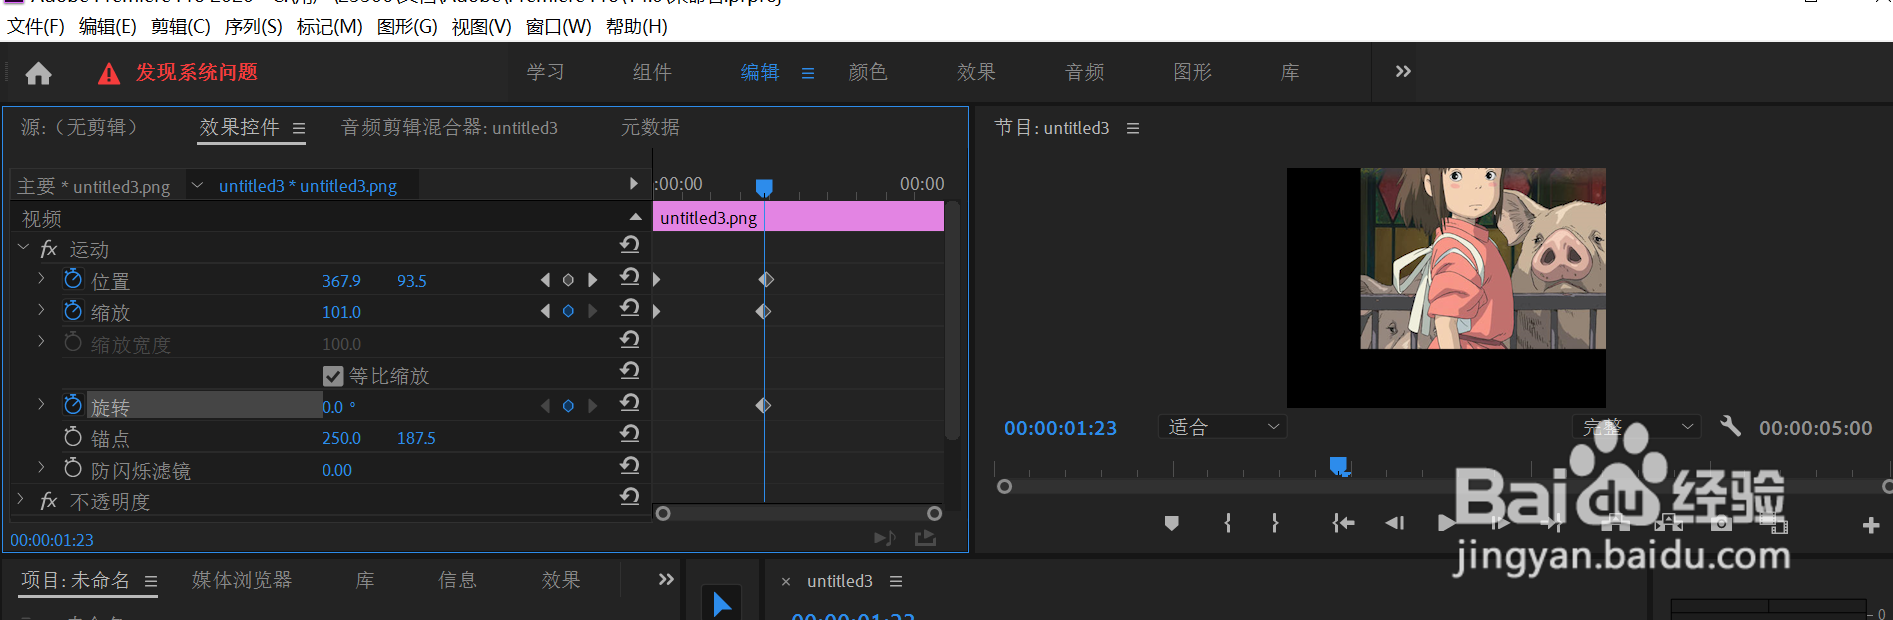Open the 编辑 workspace hamburger menu
1893x620 pixels.
tap(808, 73)
